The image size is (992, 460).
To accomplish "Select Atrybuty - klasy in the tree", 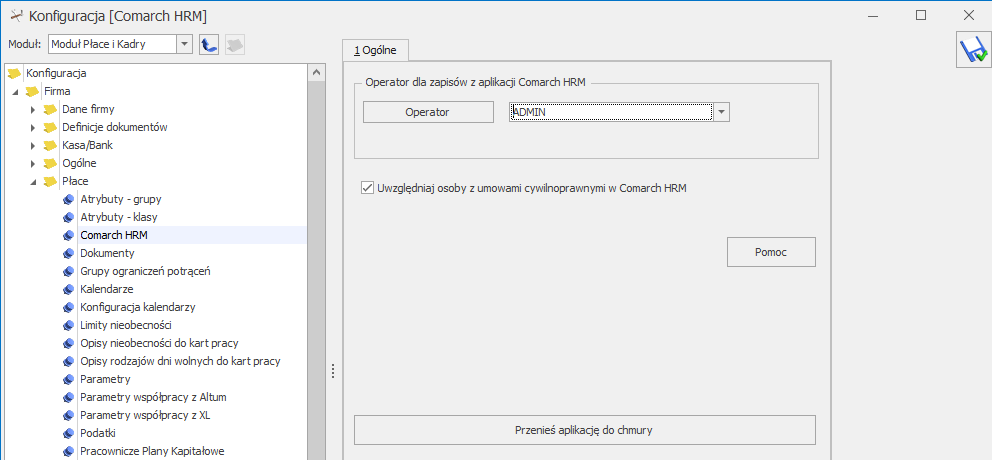I will point(118,217).
